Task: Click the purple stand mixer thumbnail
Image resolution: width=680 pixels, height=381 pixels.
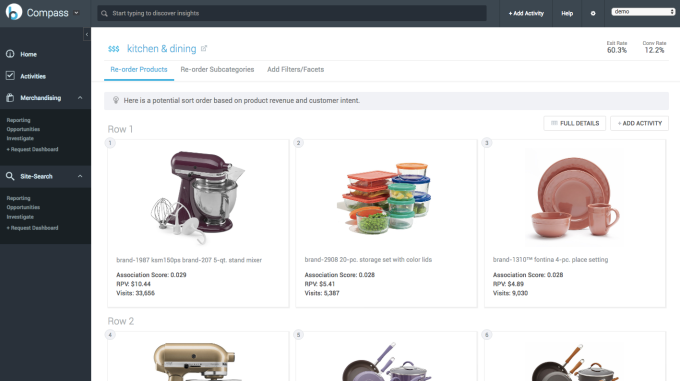Action: [x=198, y=197]
